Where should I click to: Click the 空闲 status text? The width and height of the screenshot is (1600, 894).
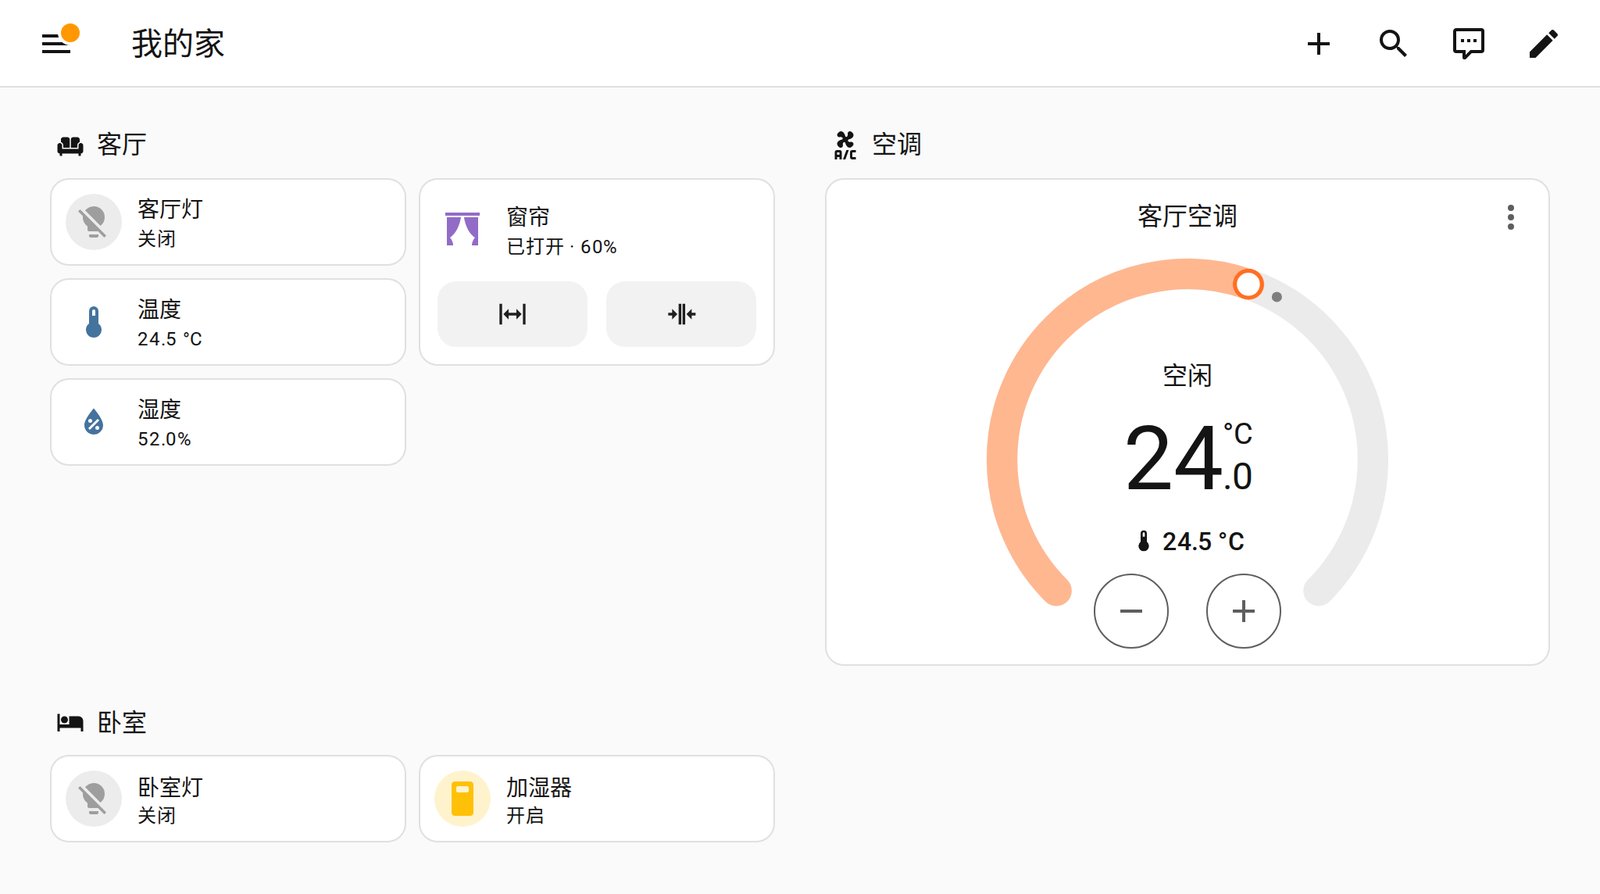coord(1187,376)
